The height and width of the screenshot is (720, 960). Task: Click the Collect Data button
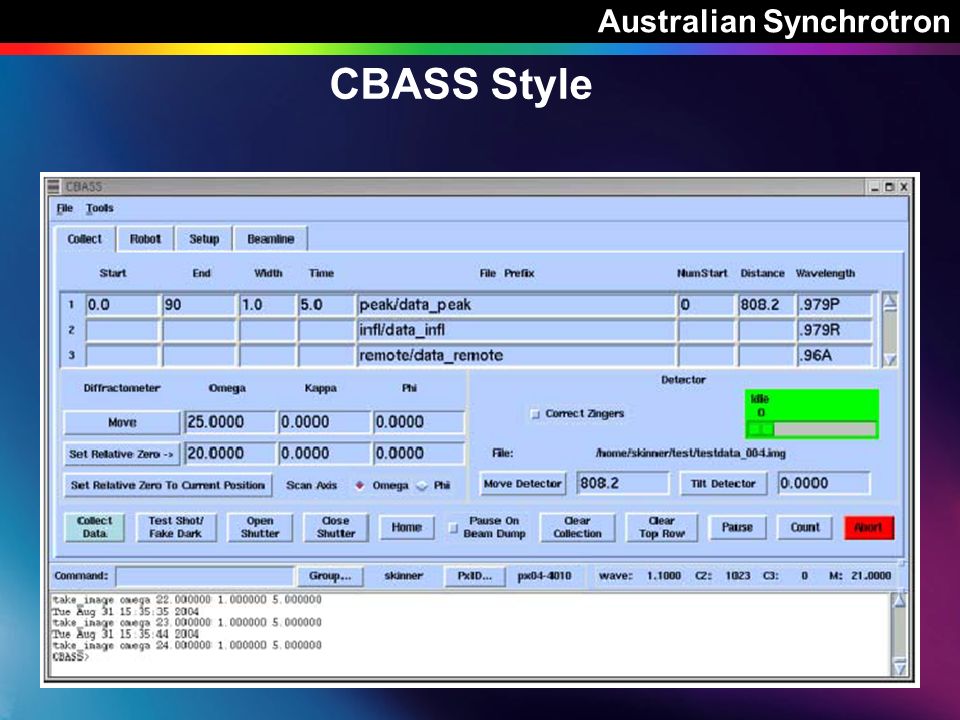point(94,527)
